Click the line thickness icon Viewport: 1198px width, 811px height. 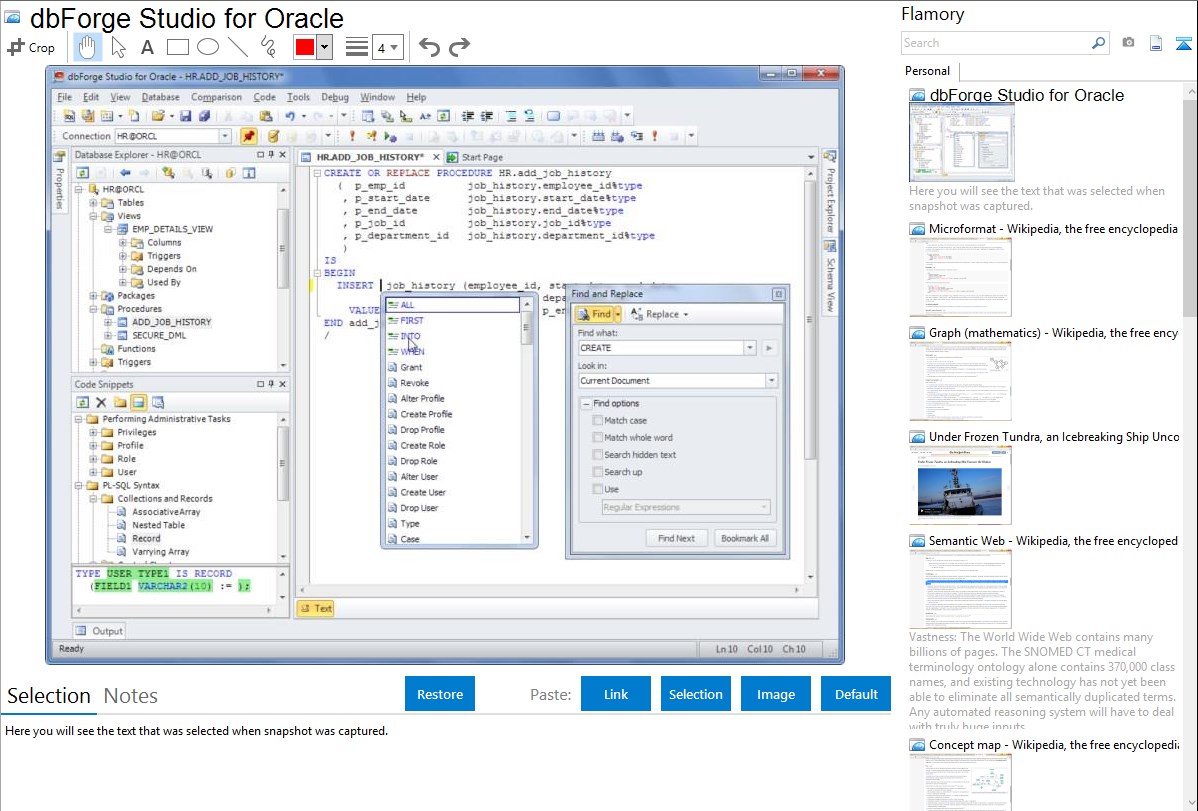[x=356, y=47]
